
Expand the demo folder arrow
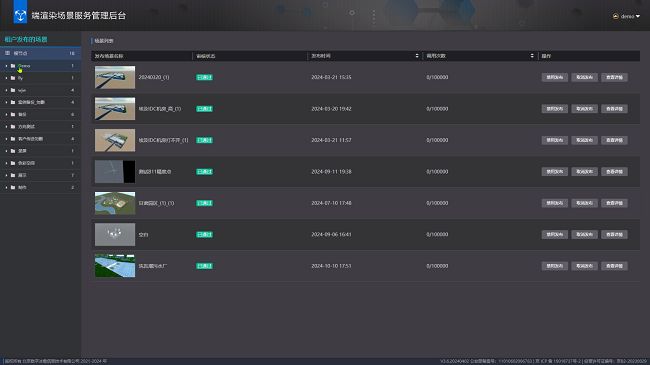[6, 66]
